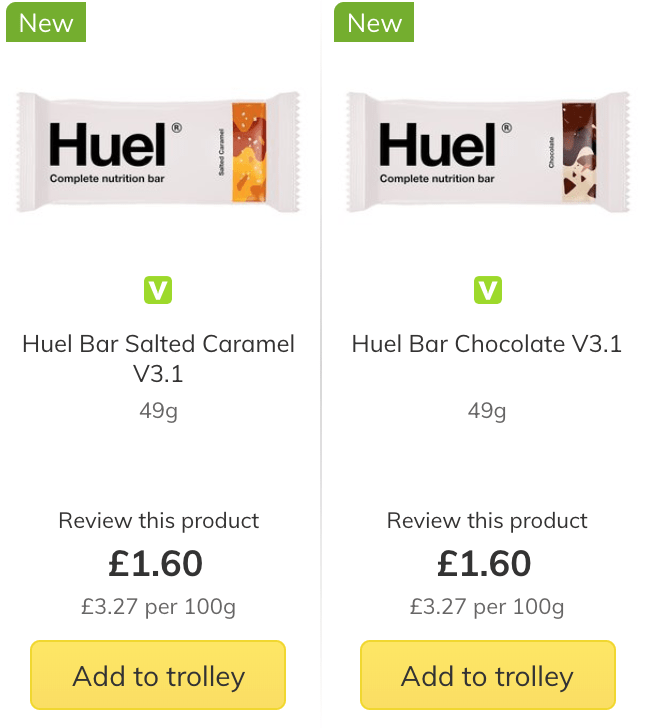The height and width of the screenshot is (728, 648).
Task: Click the £1.60 price of Salted Caramel bar
Action: [156, 563]
